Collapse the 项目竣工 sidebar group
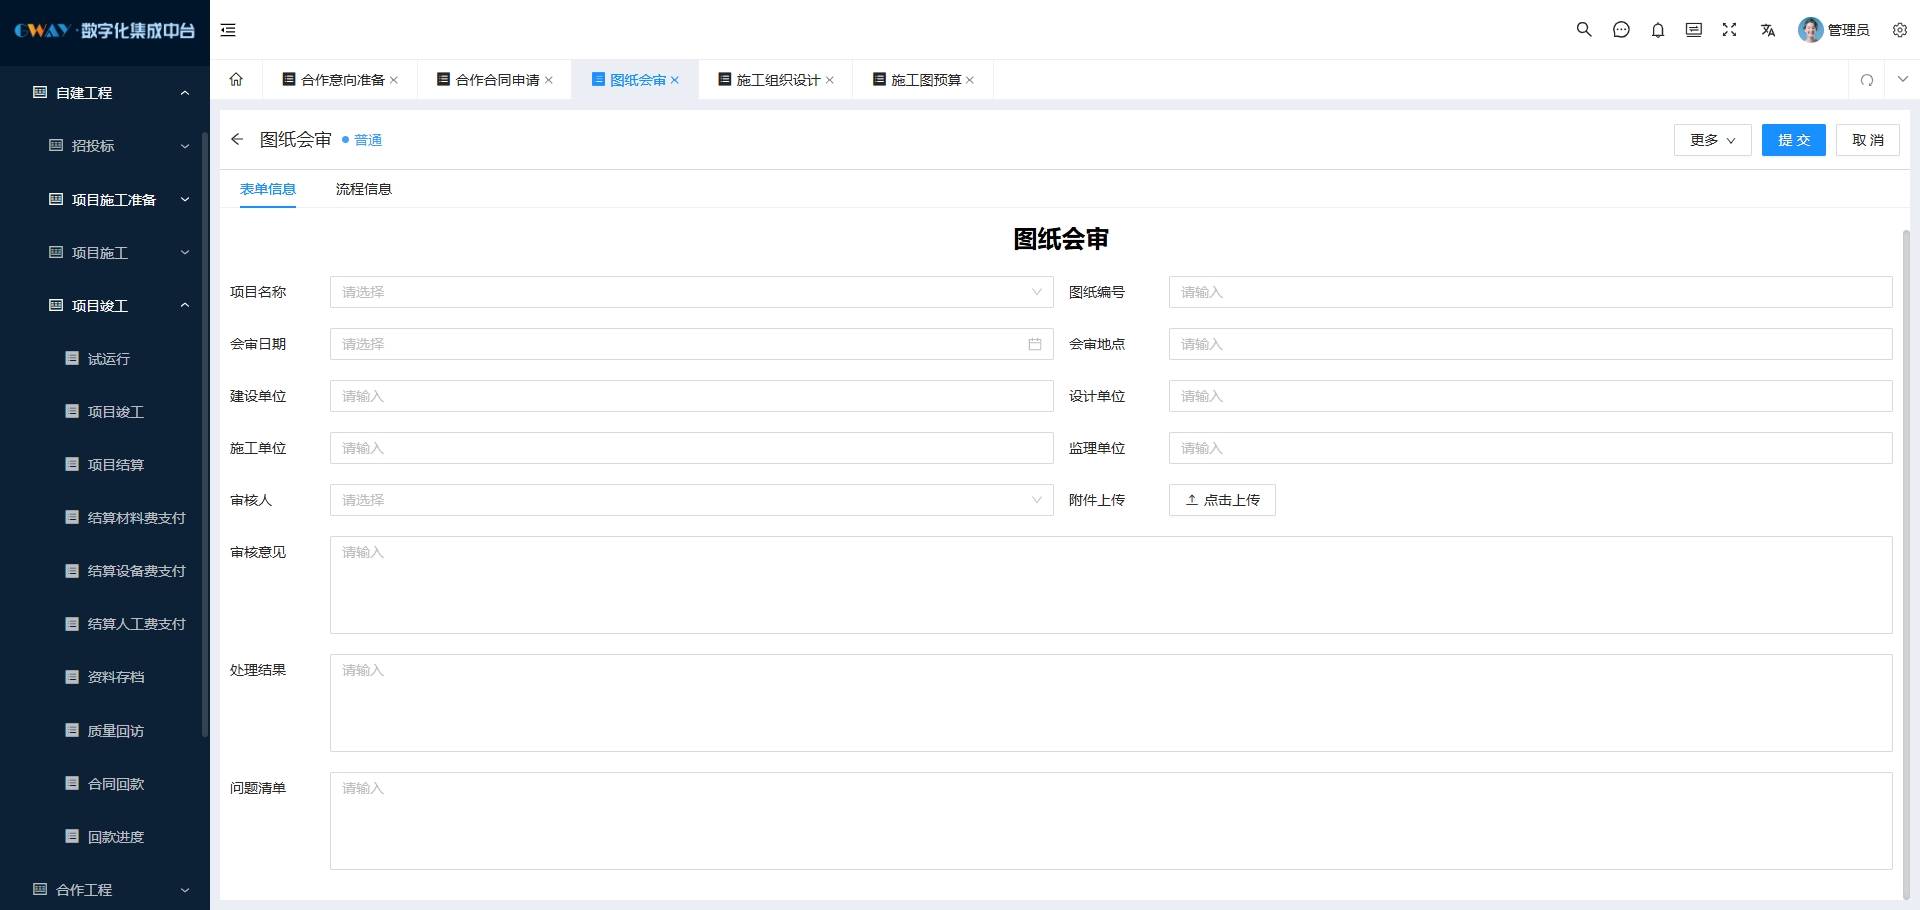 pos(184,306)
